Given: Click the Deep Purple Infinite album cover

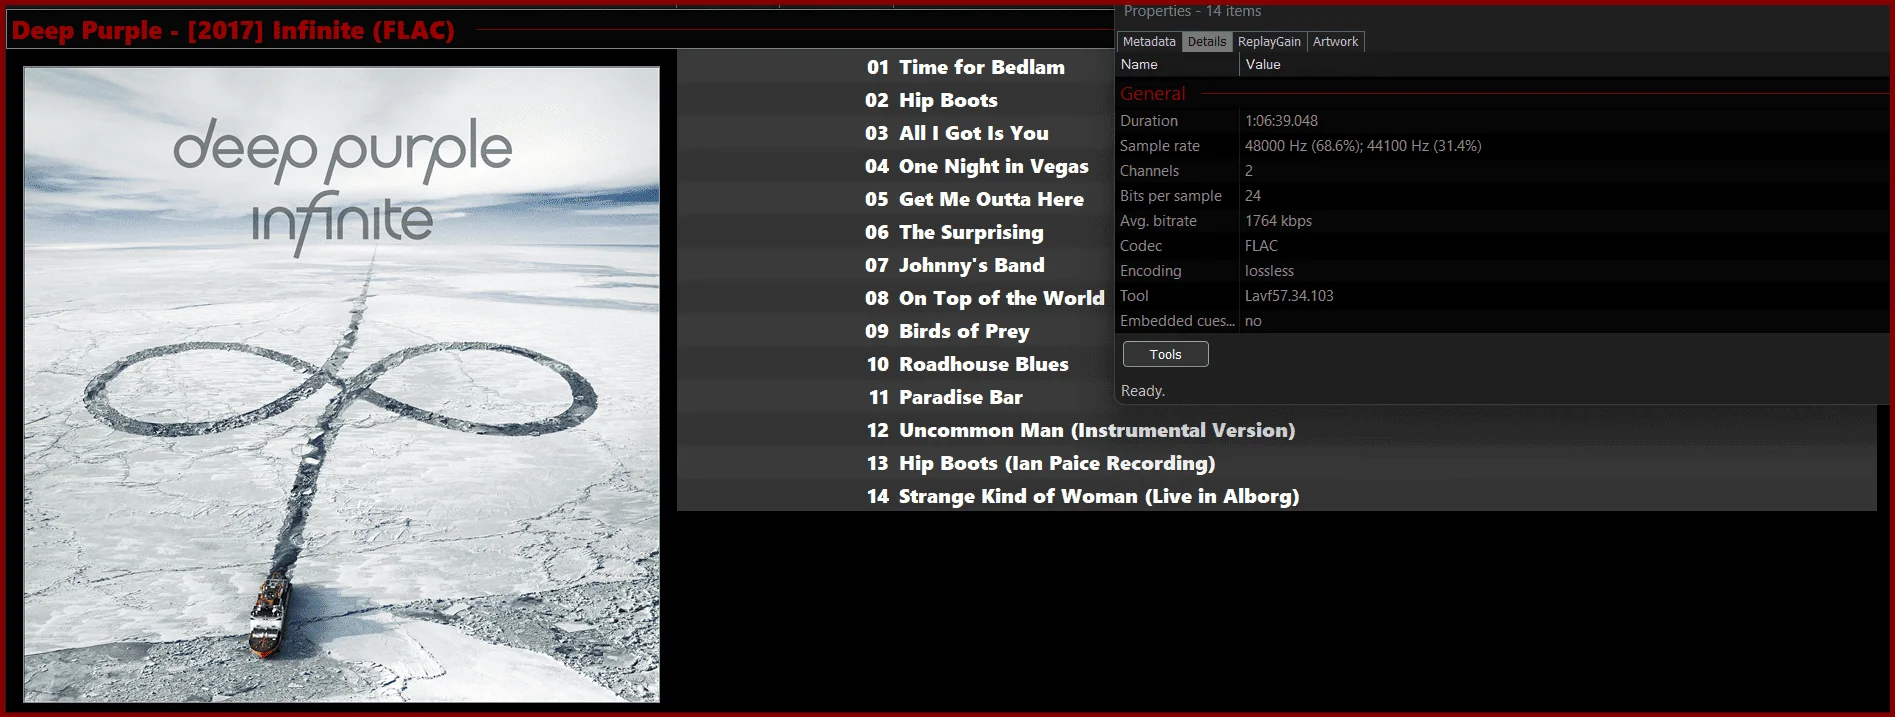Looking at the screenshot, I should 342,384.
